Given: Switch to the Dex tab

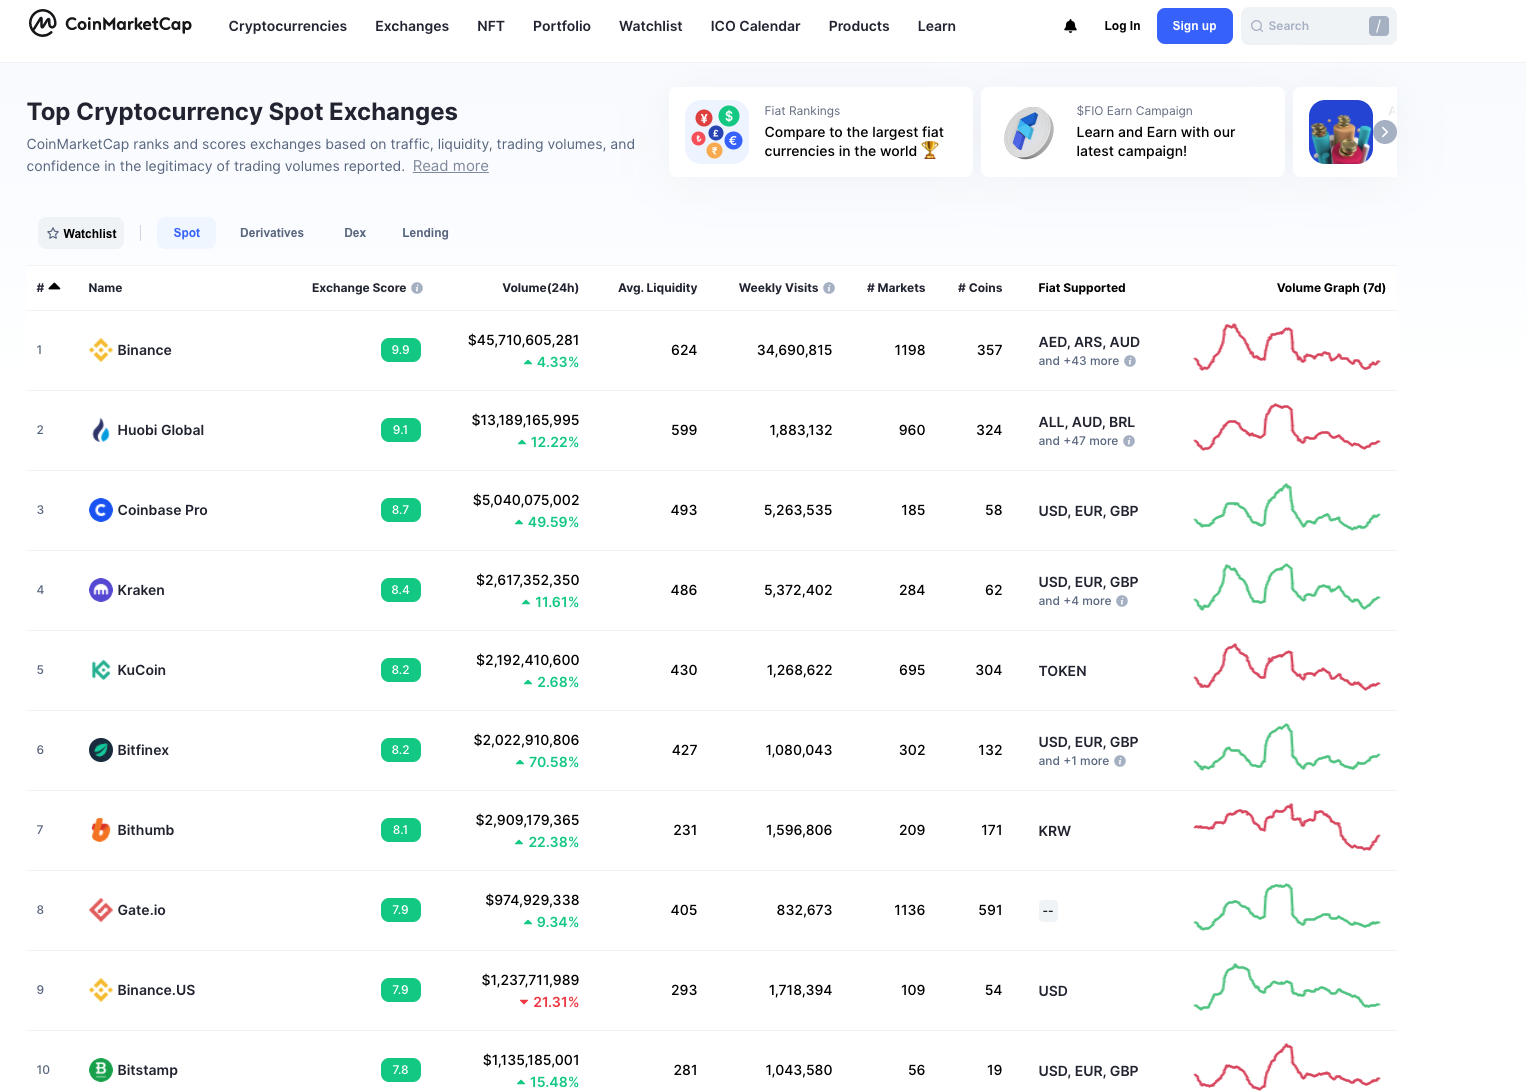Looking at the screenshot, I should tap(355, 233).
